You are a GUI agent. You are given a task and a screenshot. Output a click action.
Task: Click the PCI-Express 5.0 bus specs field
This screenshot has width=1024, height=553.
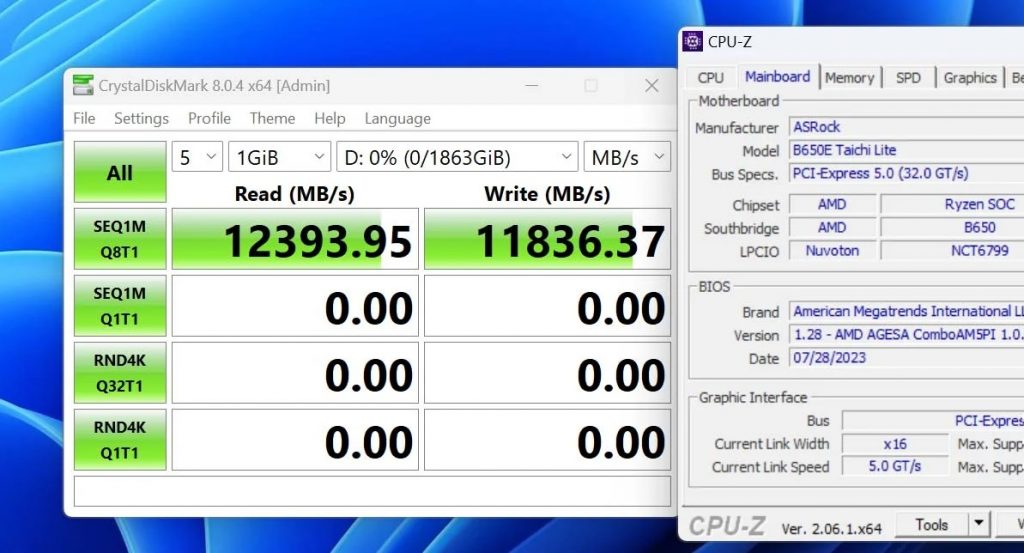coord(906,174)
